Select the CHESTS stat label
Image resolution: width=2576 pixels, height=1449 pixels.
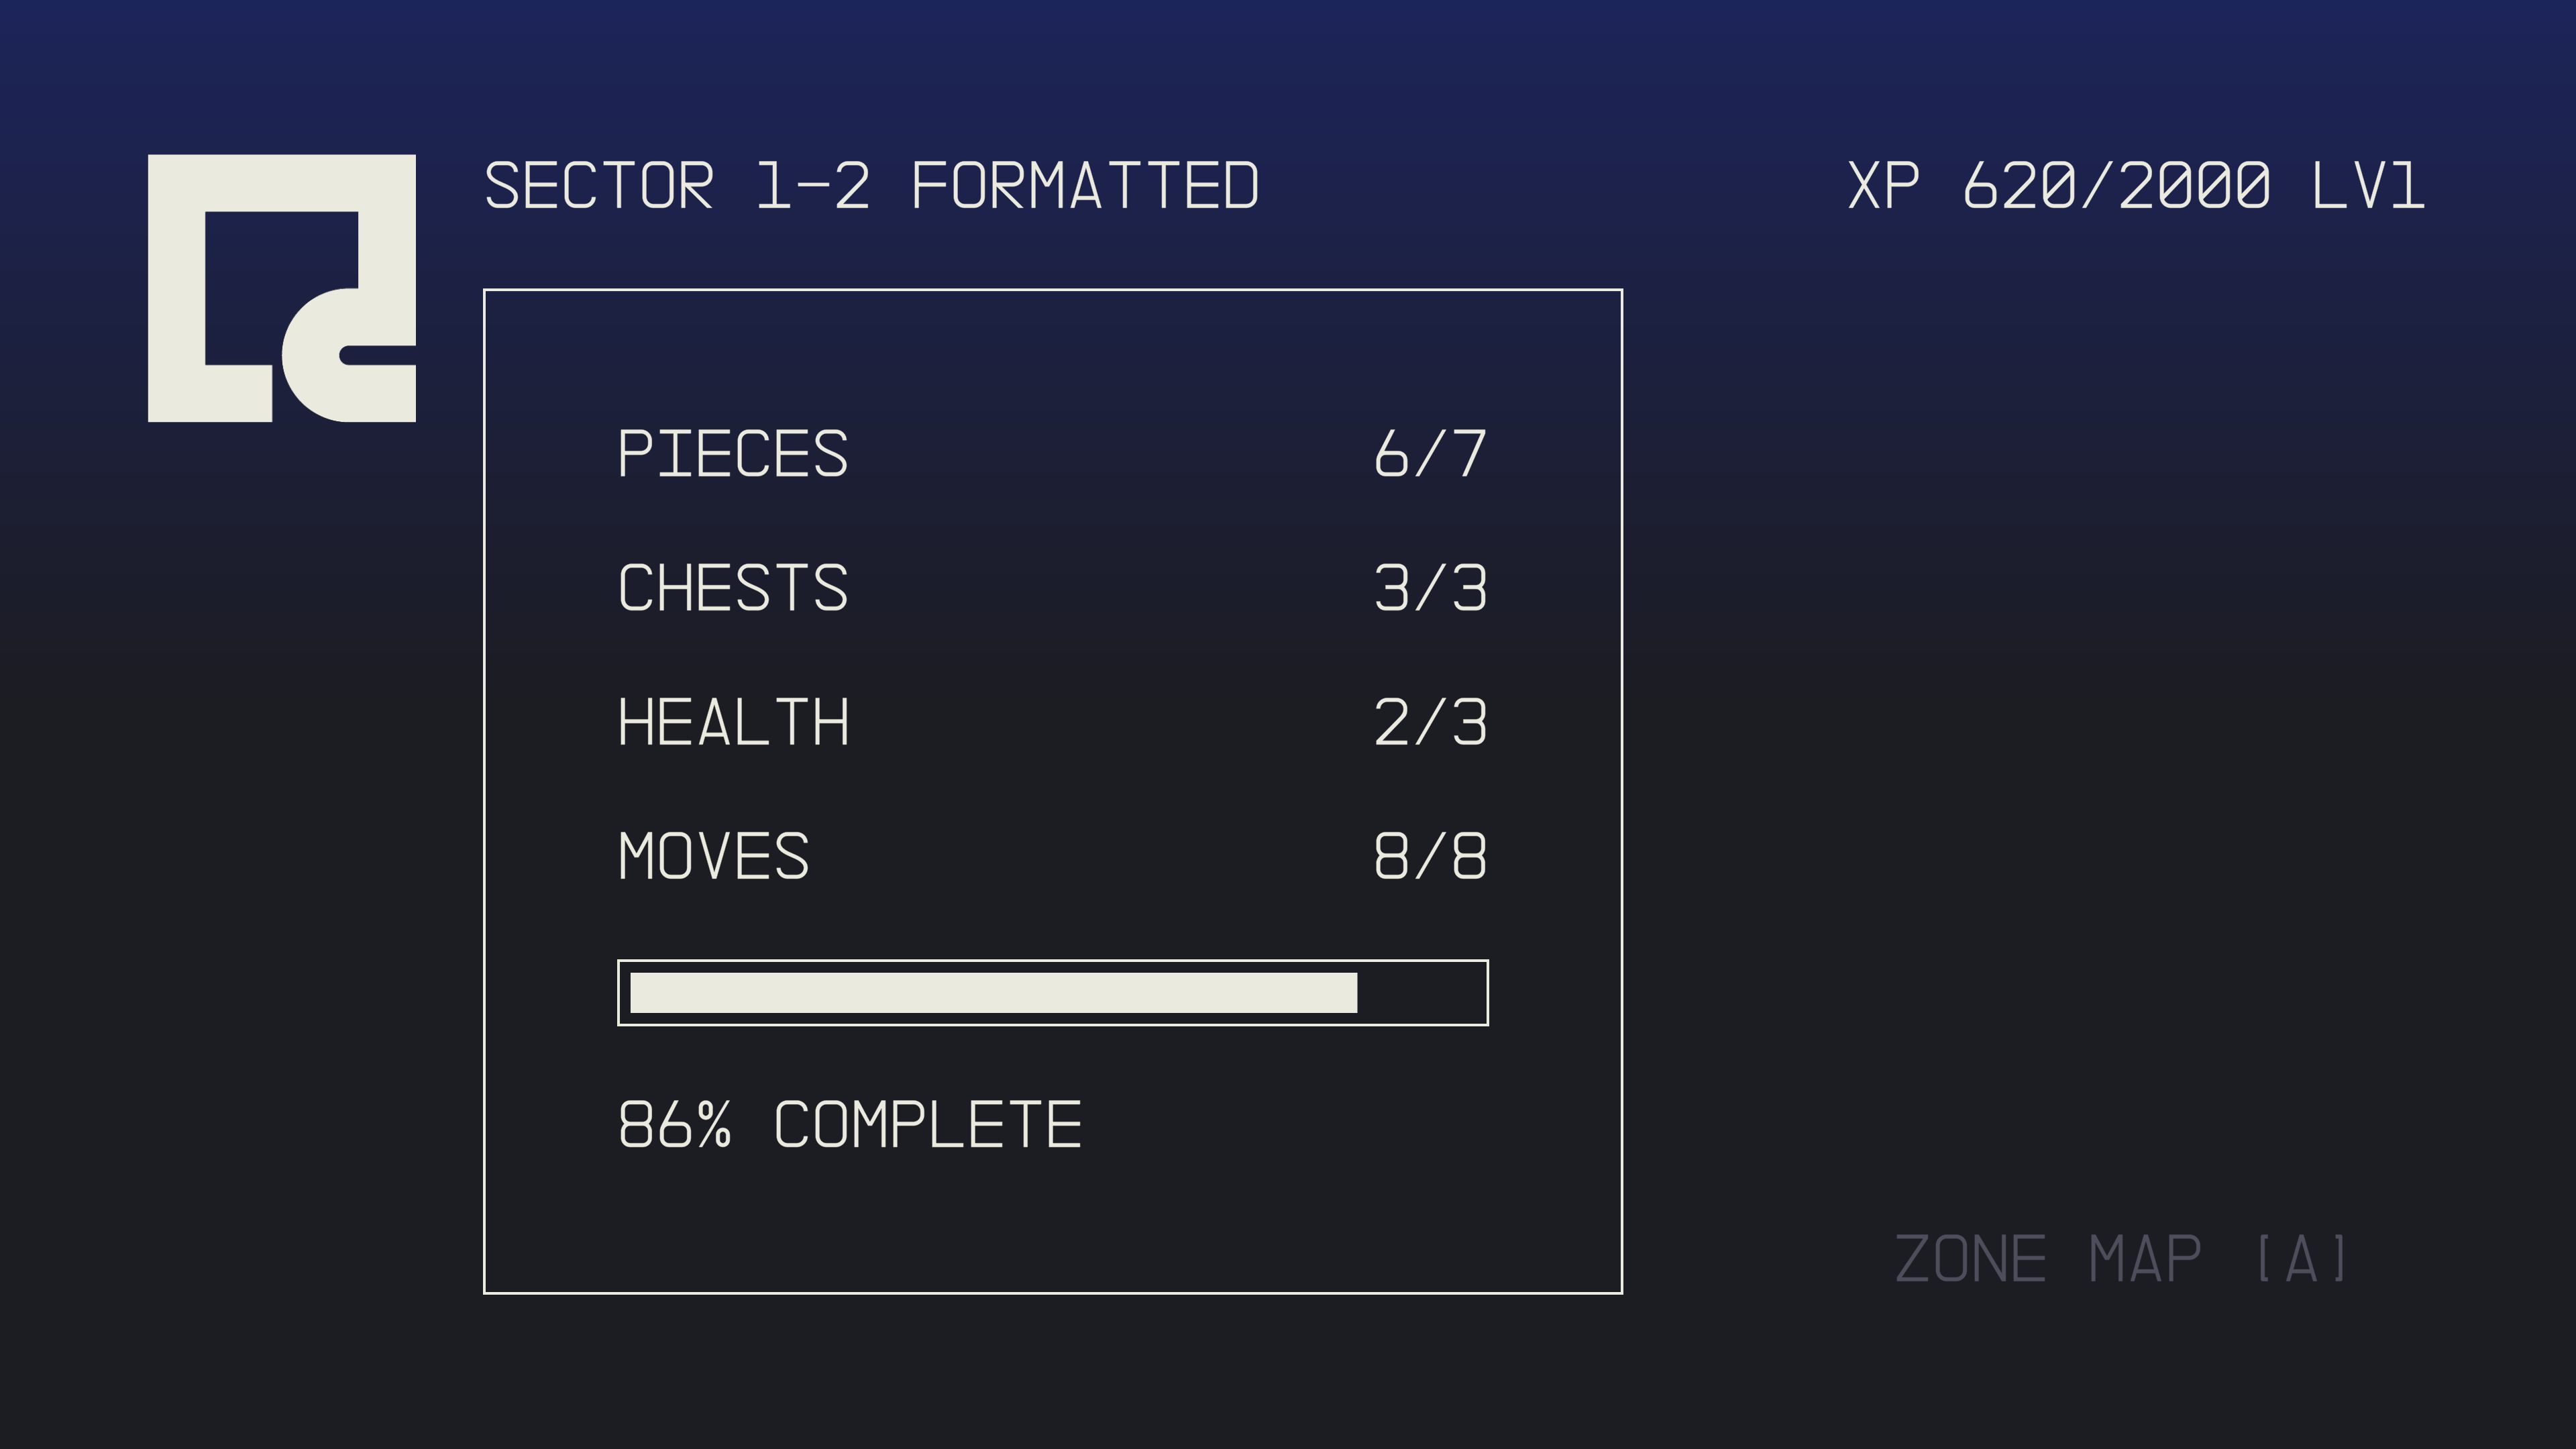(x=733, y=588)
